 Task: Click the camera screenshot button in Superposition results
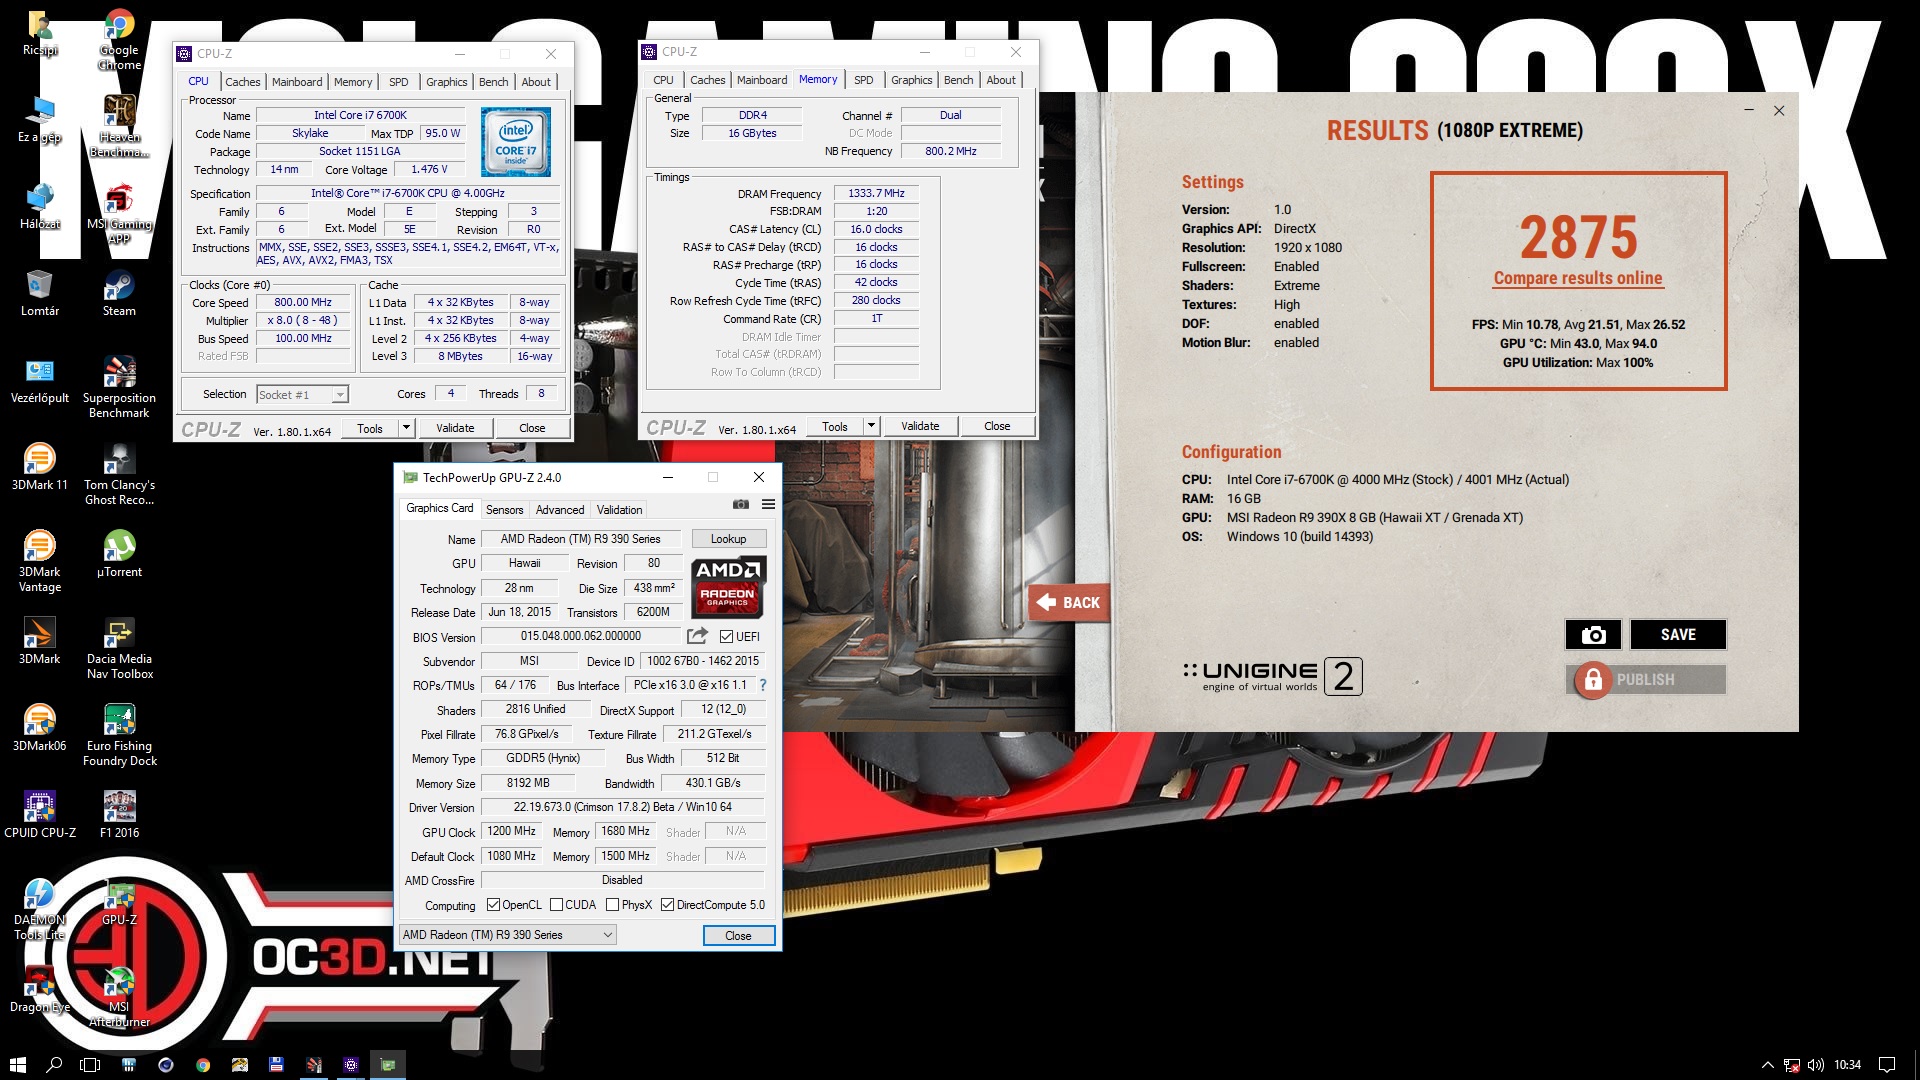click(1593, 634)
